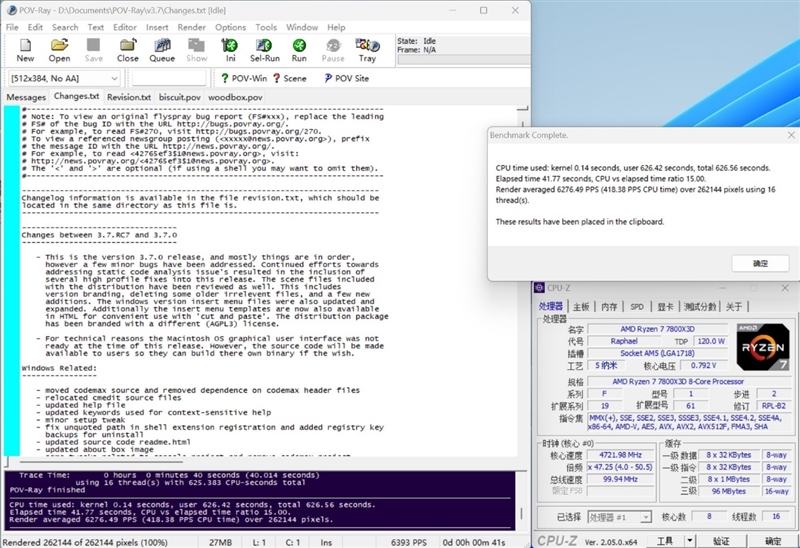Open the Search menu
This screenshot has height=548, width=800.
(65, 27)
